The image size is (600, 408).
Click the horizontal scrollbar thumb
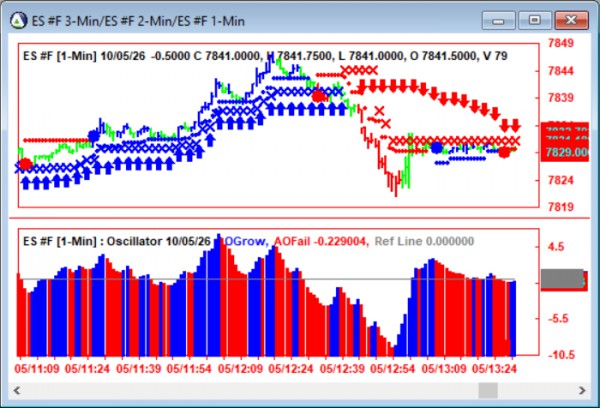tap(488, 390)
